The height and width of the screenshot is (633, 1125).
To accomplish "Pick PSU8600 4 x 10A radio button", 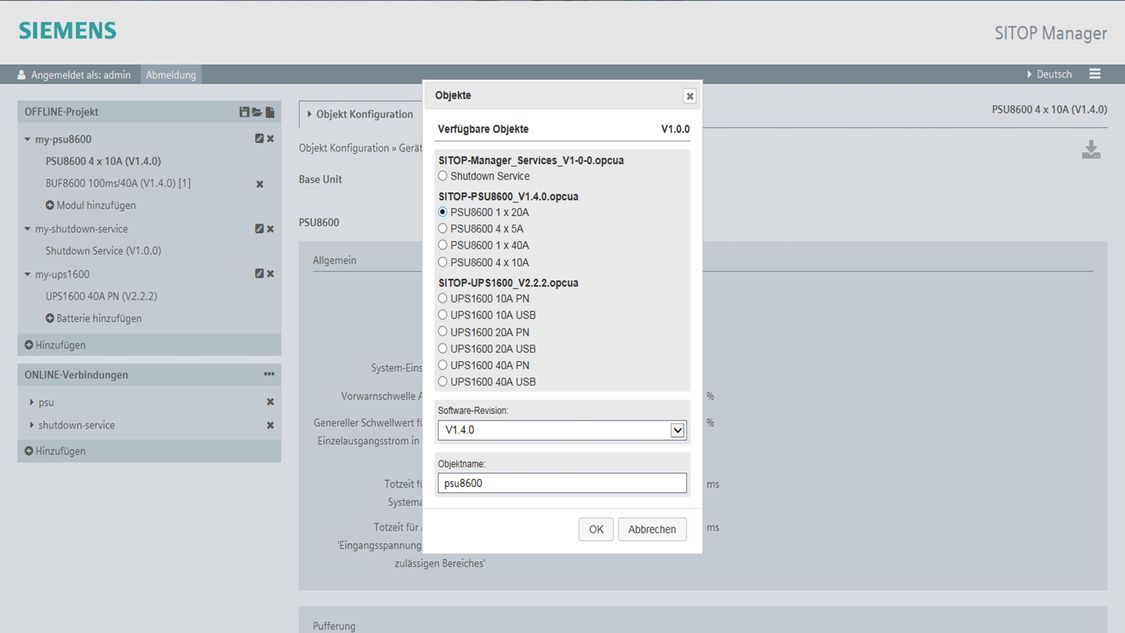I will pos(443,262).
